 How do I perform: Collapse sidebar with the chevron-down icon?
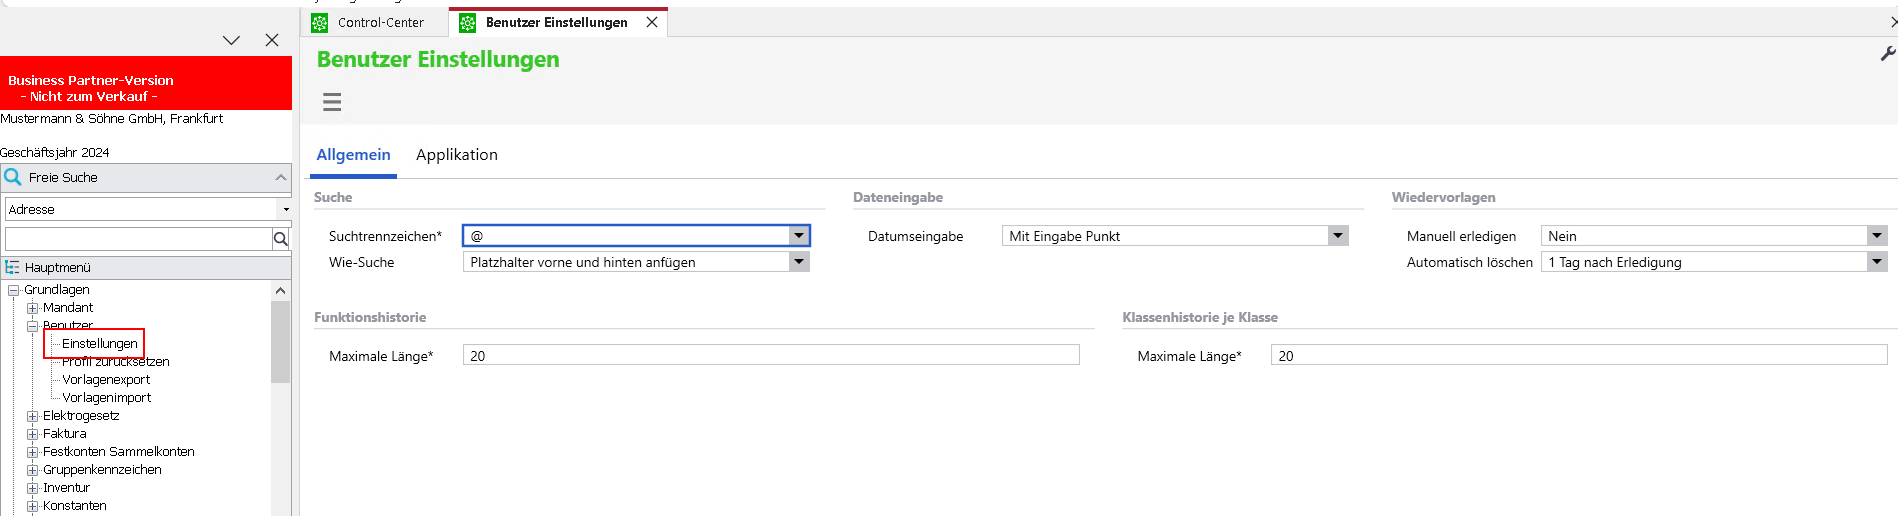point(231,40)
